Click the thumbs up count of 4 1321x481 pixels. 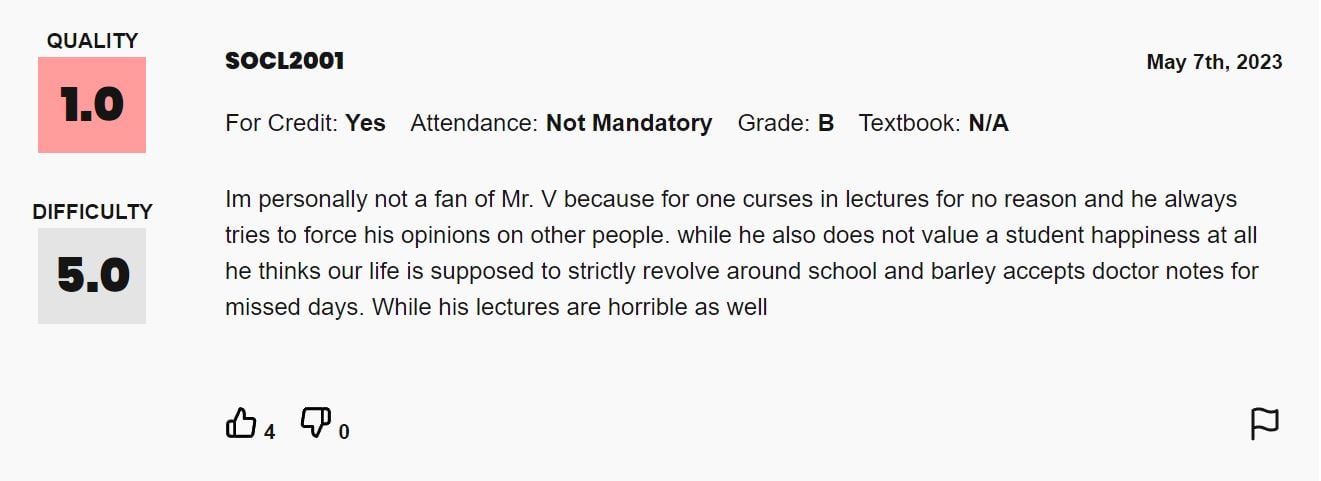(x=269, y=432)
